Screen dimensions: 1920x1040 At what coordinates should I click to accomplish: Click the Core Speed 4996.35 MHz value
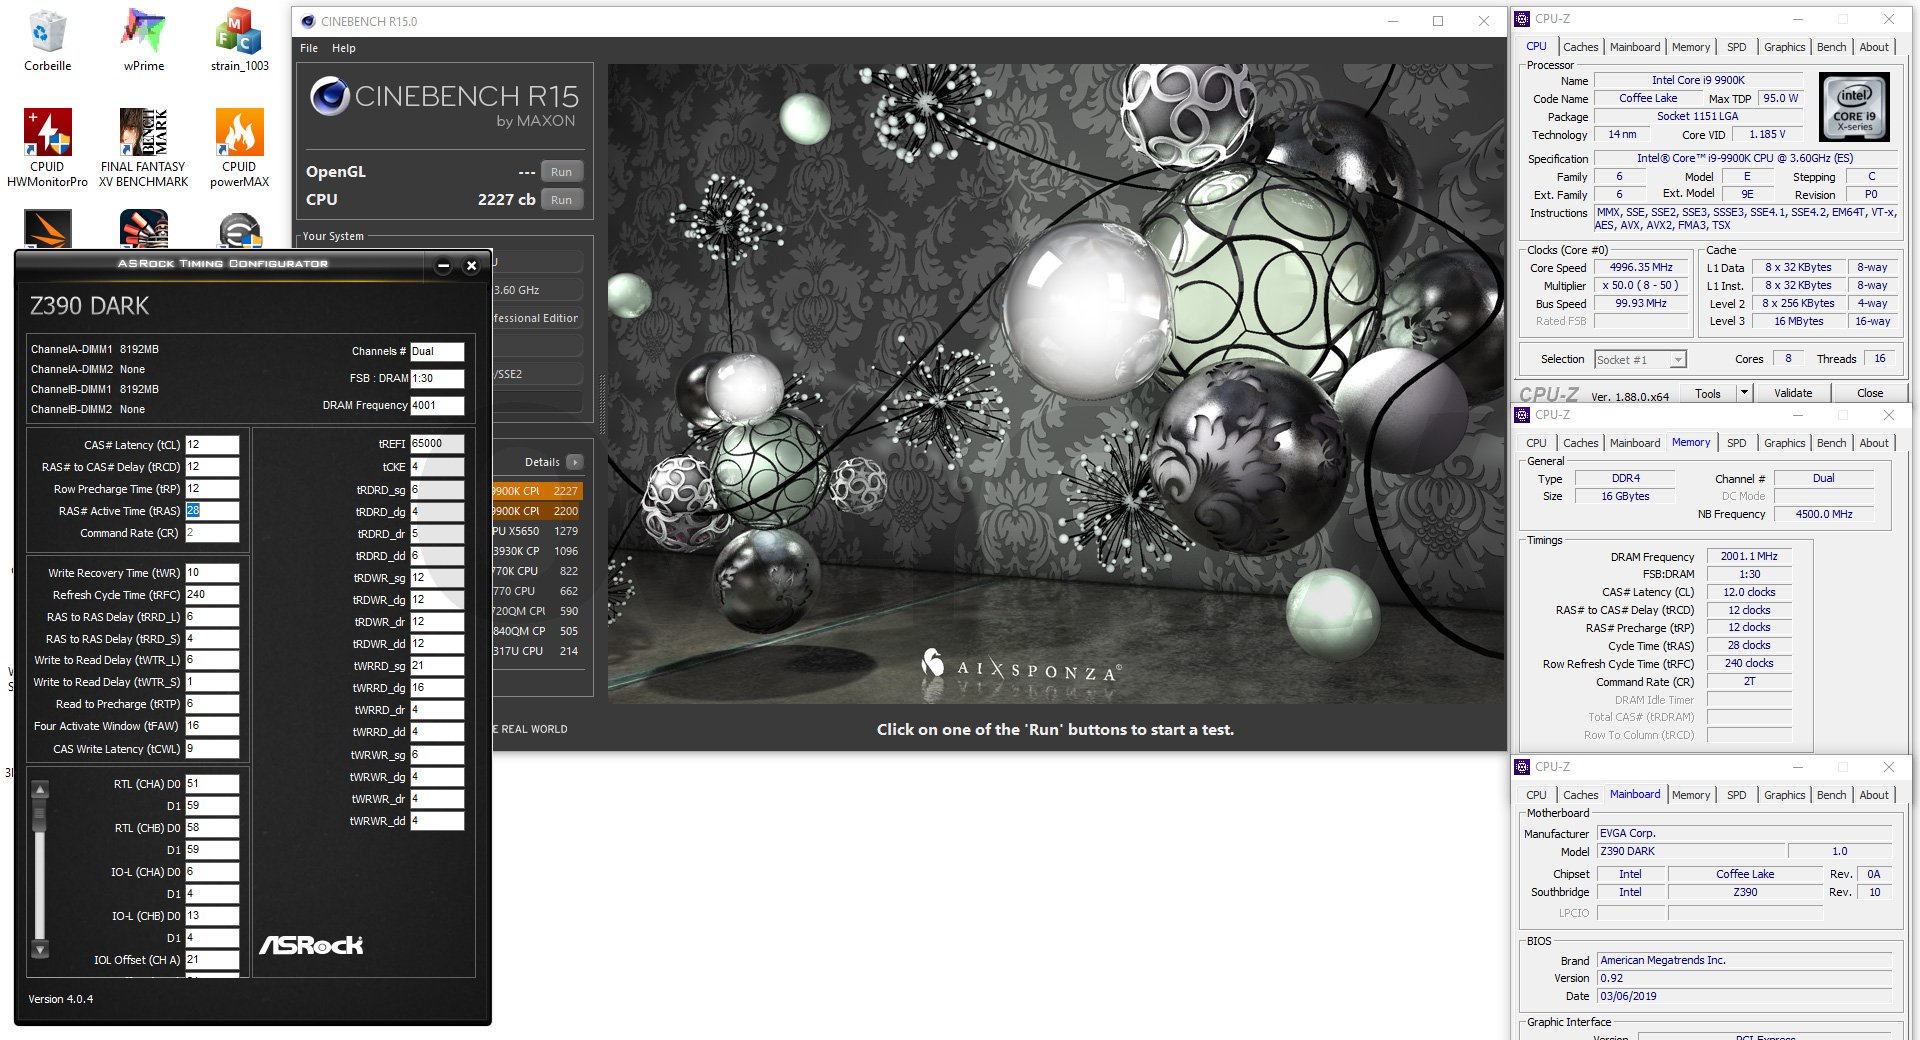(1641, 268)
